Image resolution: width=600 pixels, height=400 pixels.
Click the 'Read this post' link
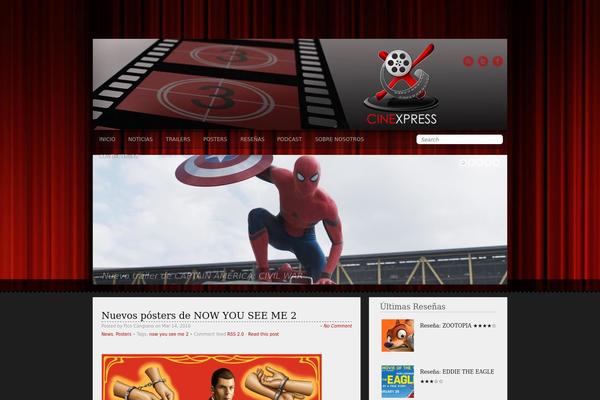(x=263, y=334)
